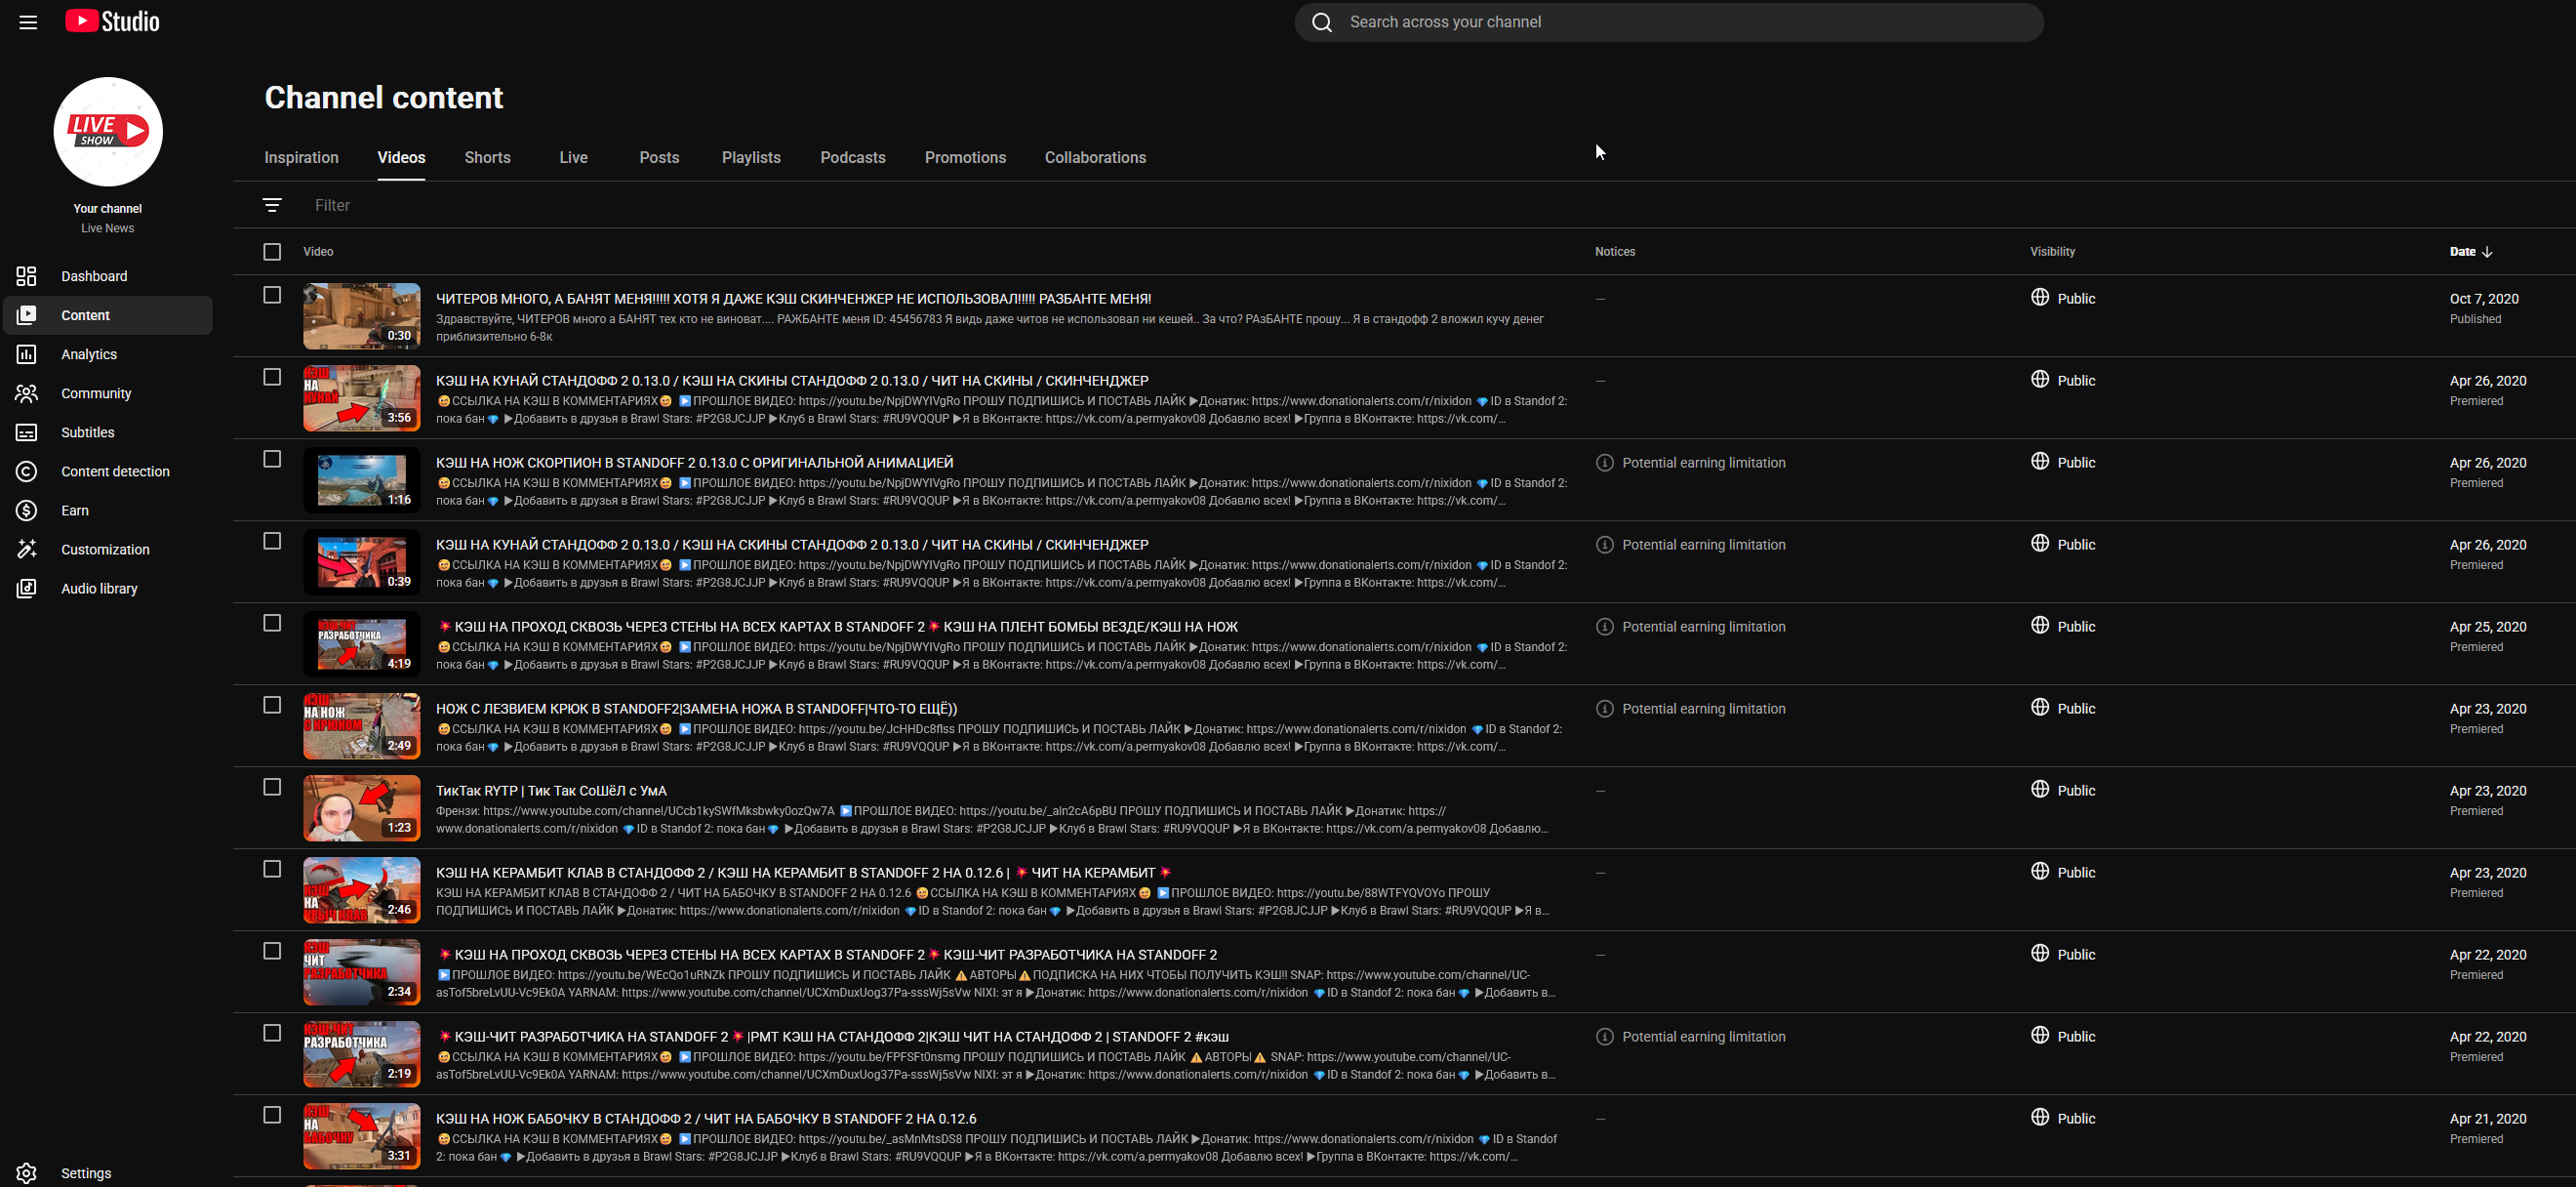Screen dimensions: 2576x1187
Task: Check the НОЖ С ЛЕЗВИЕМ КРЮК checkbox
Action: tap(272, 705)
